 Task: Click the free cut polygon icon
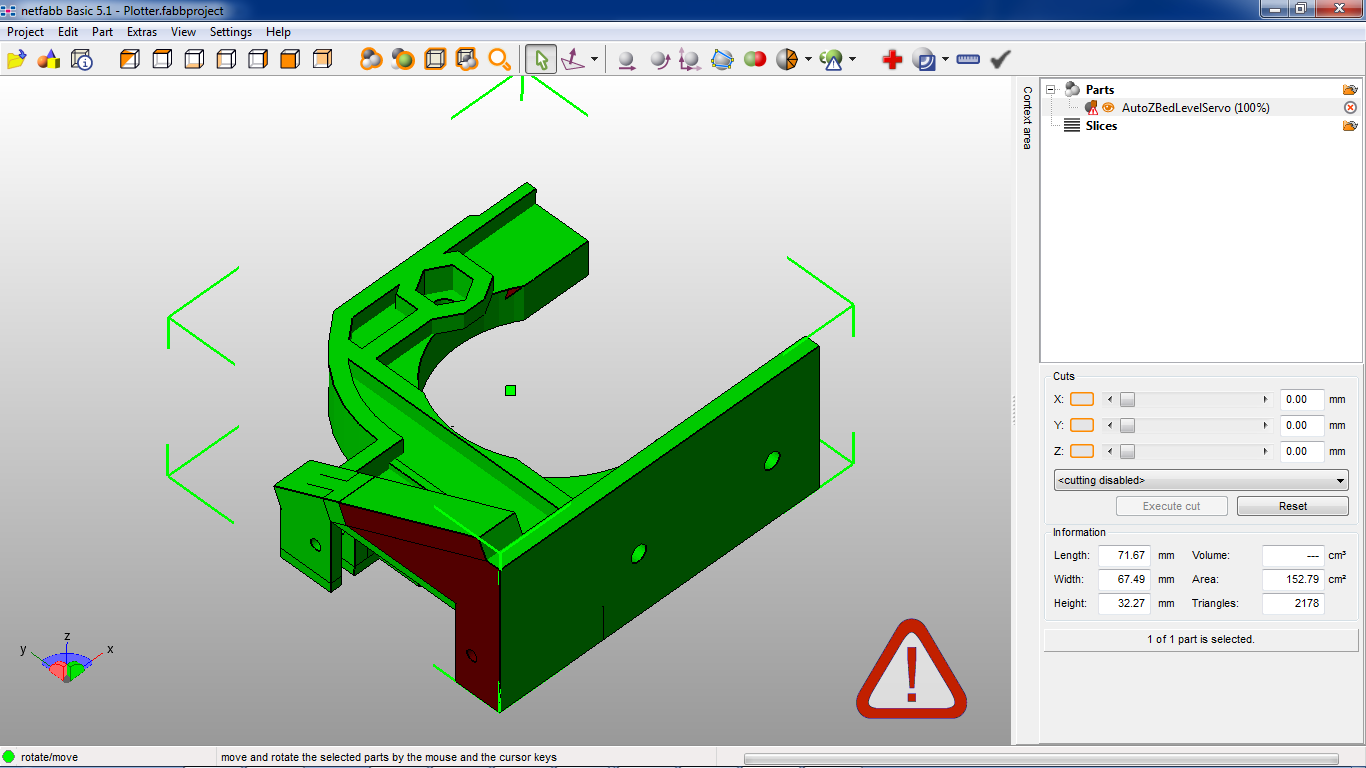pyautogui.click(x=722, y=60)
